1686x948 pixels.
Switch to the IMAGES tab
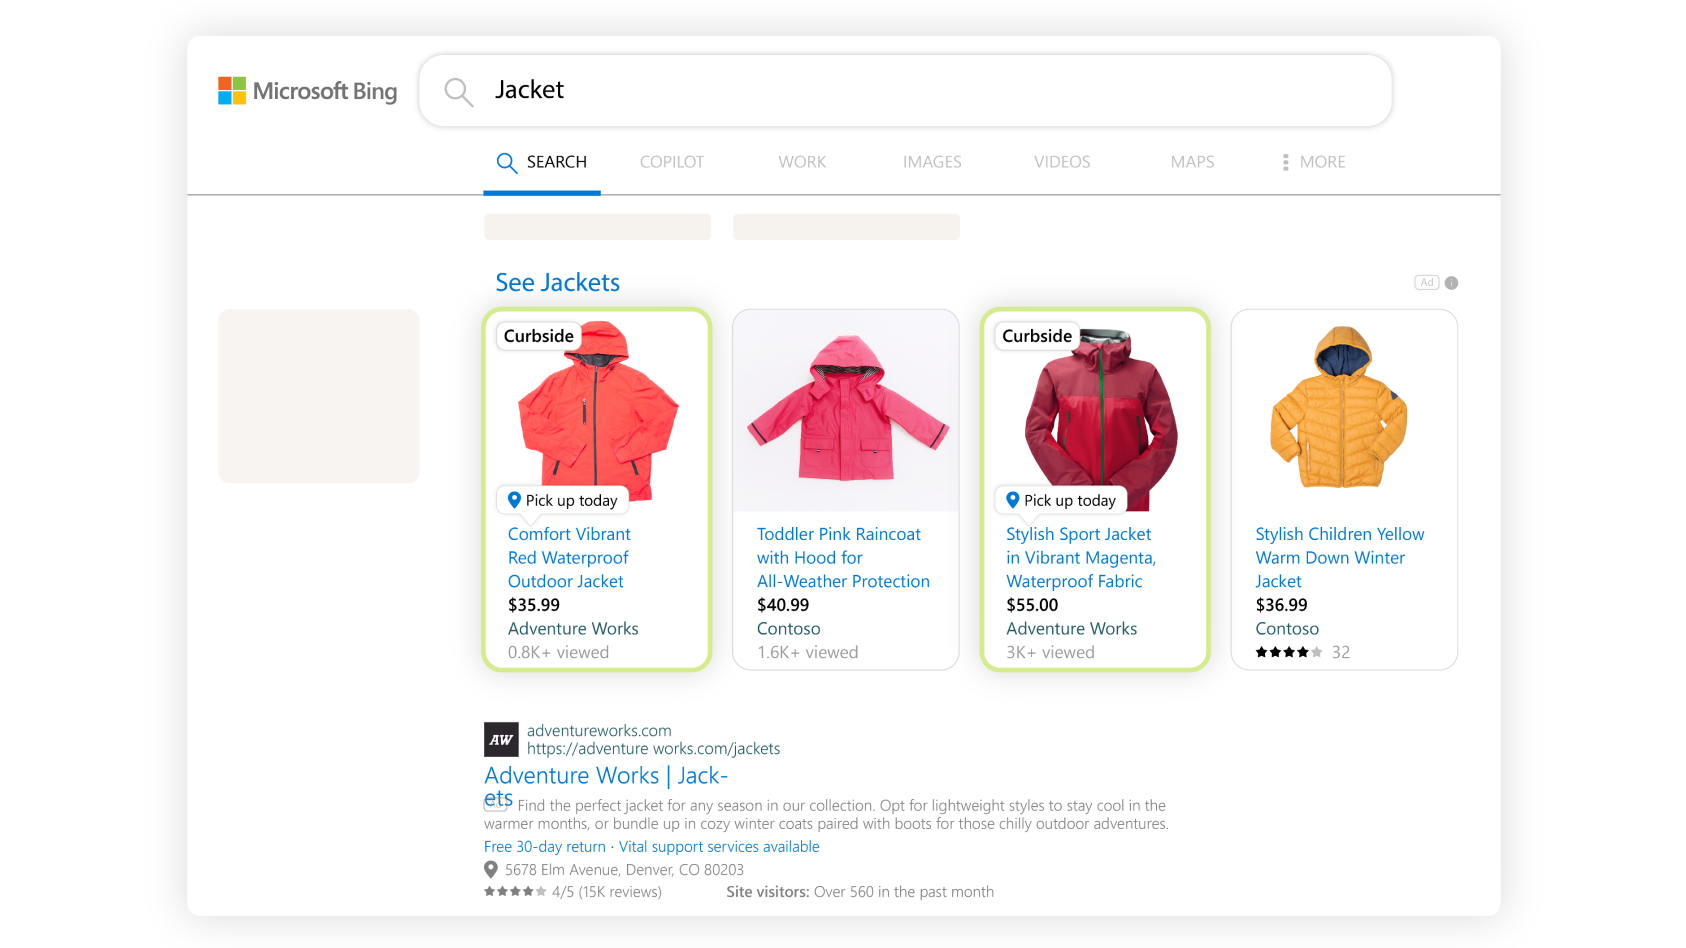coord(931,162)
